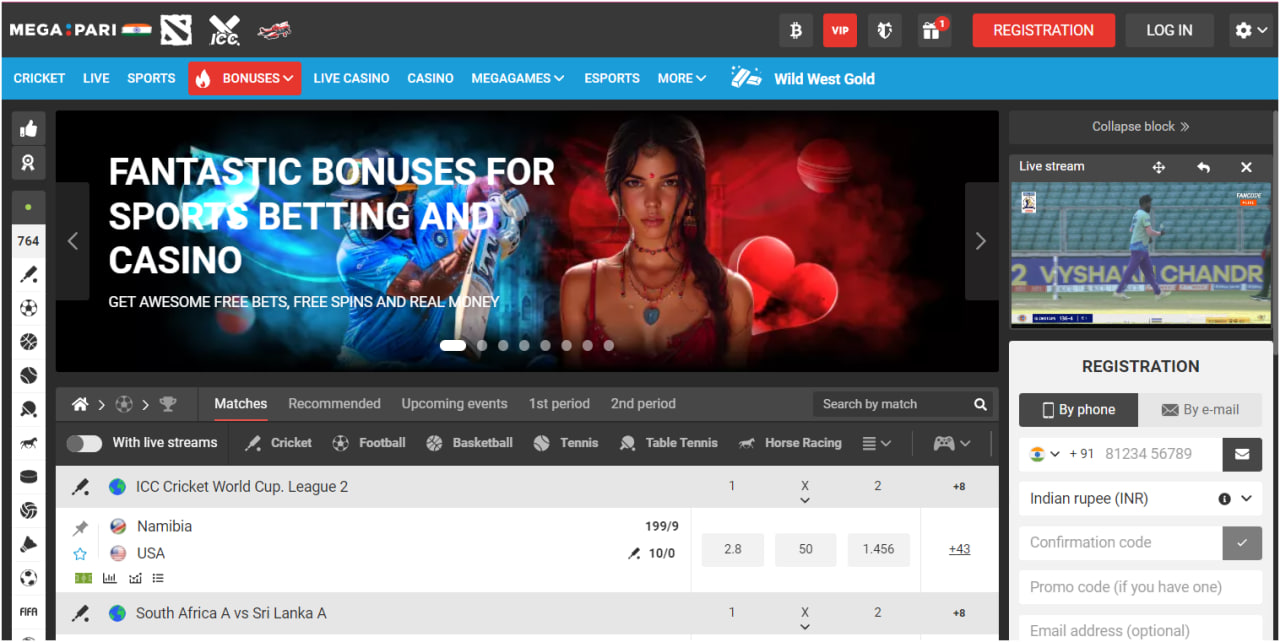Select the badminton shuttlecock icon in sidebar
The height and width of the screenshot is (642, 1280).
(x=28, y=544)
